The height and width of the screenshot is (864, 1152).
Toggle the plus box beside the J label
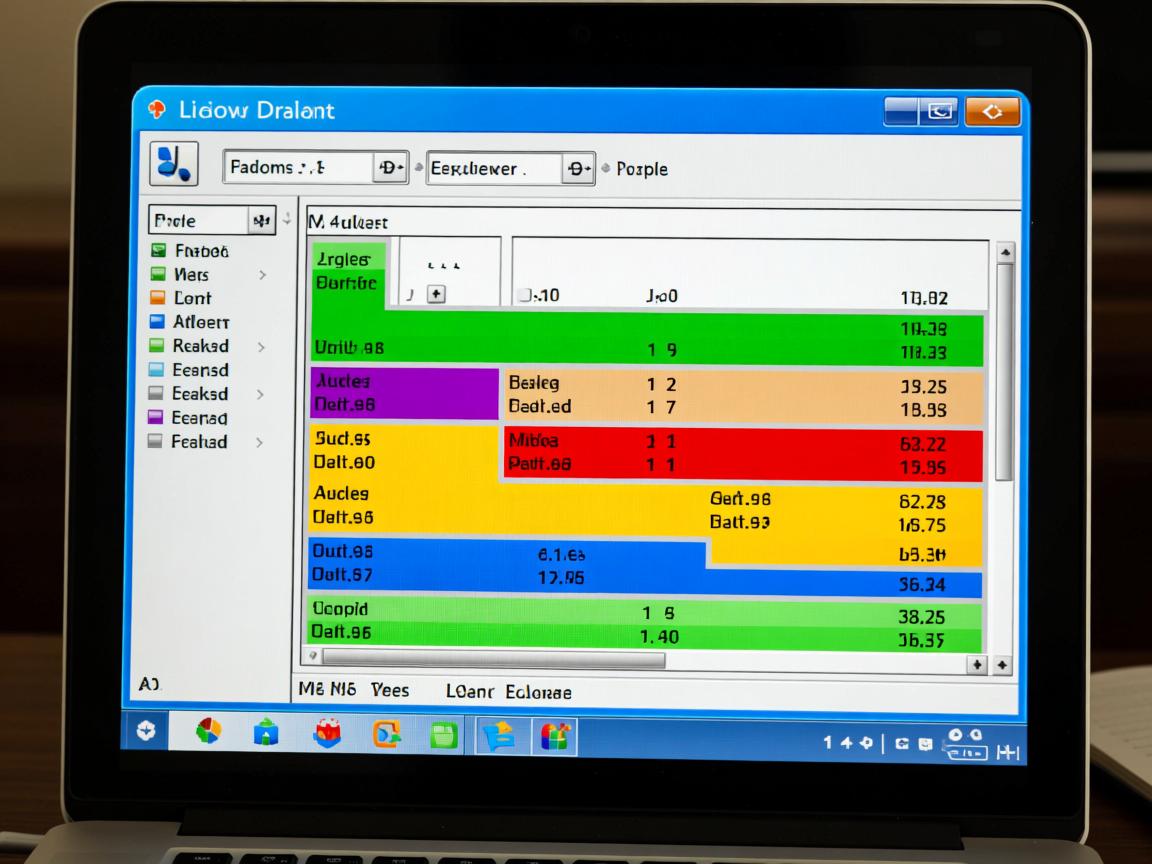[435, 295]
